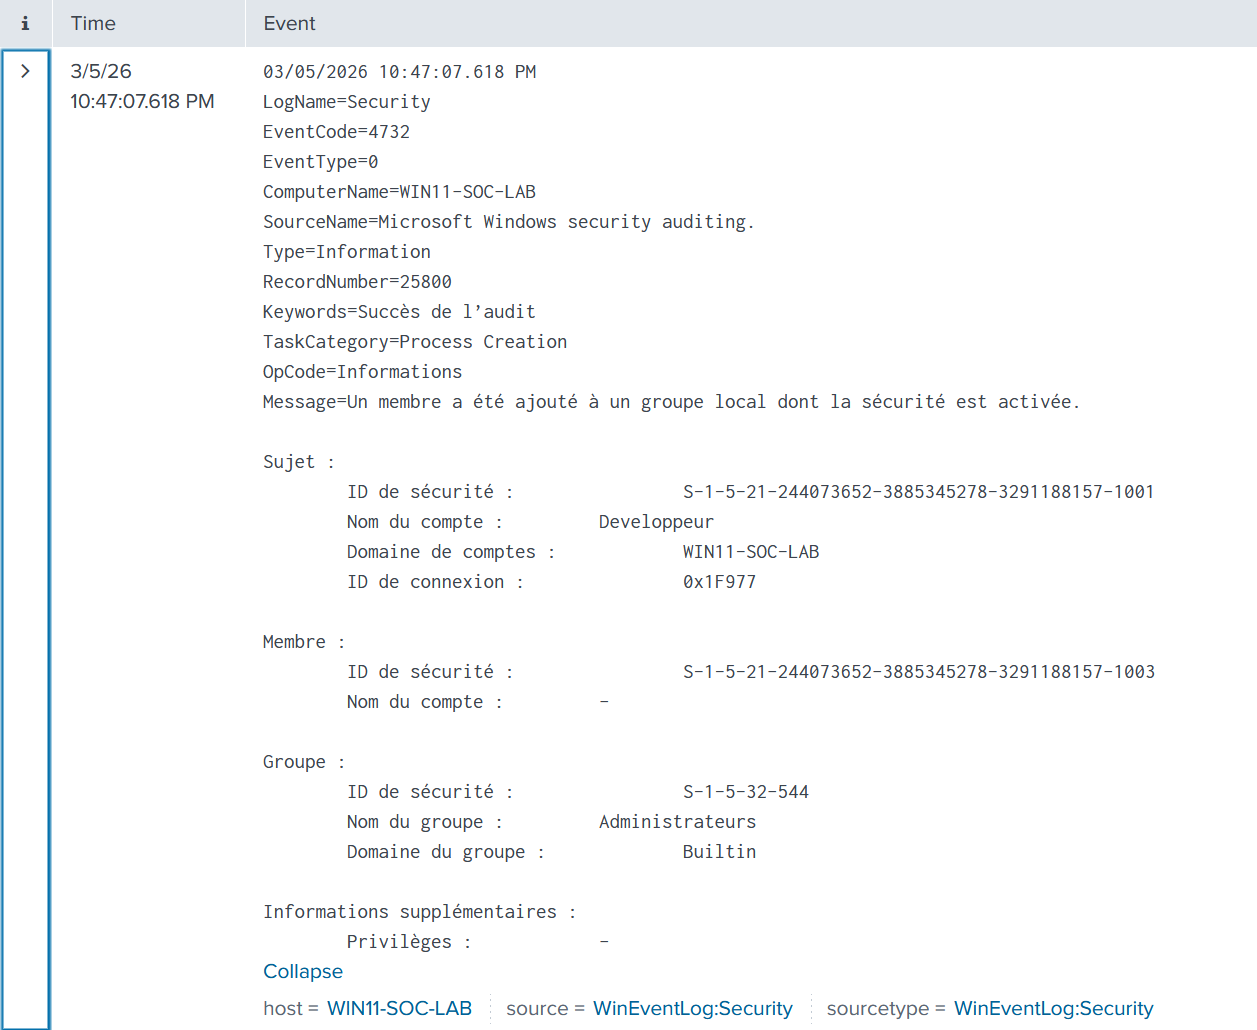Viewport: 1257px width, 1030px height.
Task: Click the group name Administrateurs
Action: [x=677, y=822]
